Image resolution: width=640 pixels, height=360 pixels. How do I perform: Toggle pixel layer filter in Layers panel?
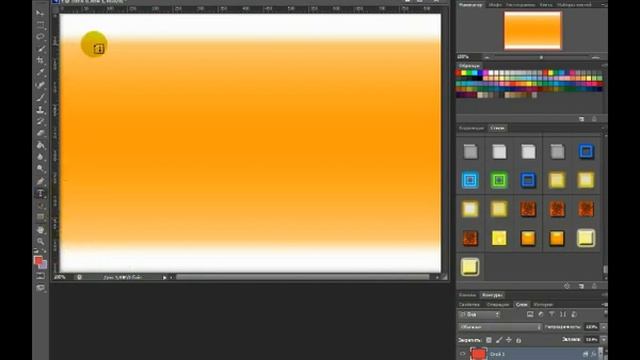(x=530, y=314)
